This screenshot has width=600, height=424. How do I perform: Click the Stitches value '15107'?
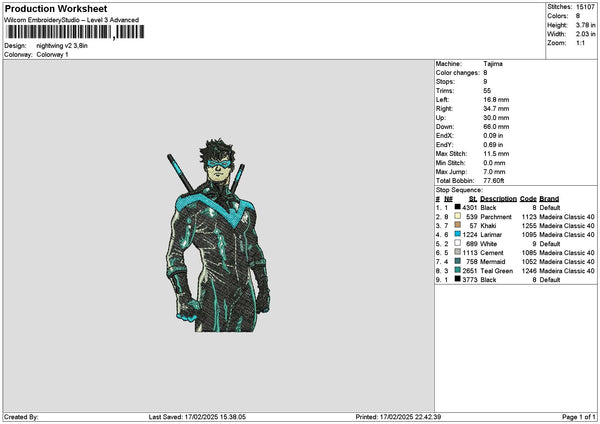coord(585,7)
